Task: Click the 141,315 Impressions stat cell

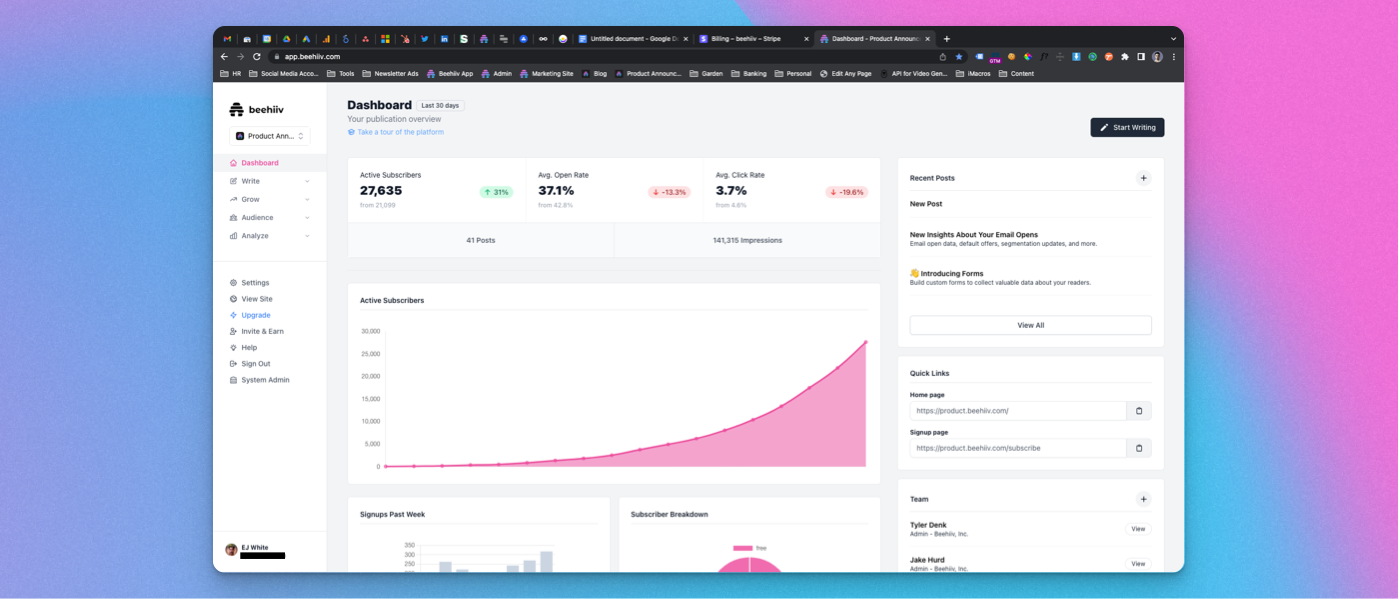Action: click(747, 240)
